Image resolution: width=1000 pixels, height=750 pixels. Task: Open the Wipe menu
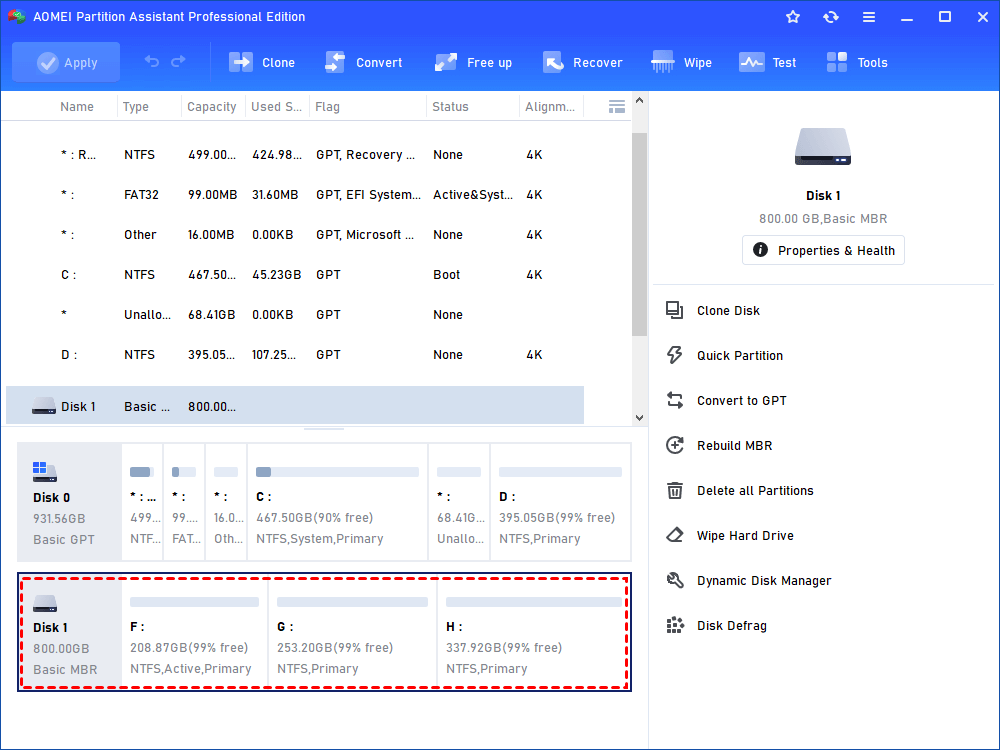(x=680, y=62)
